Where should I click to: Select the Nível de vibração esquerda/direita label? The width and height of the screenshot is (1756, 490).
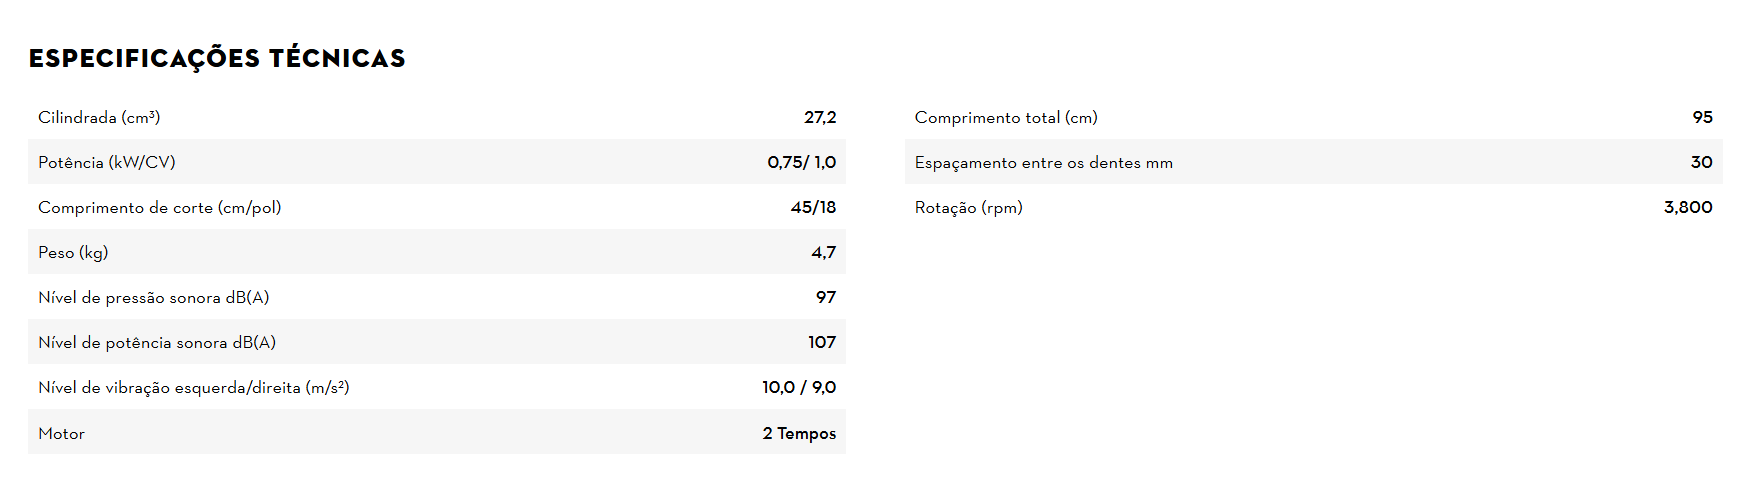point(194,387)
